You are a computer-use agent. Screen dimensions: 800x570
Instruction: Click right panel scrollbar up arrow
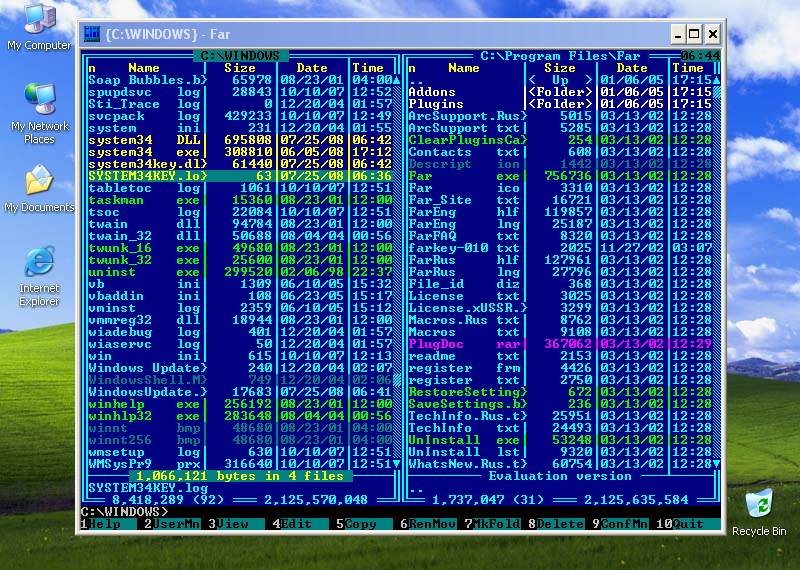click(x=716, y=80)
